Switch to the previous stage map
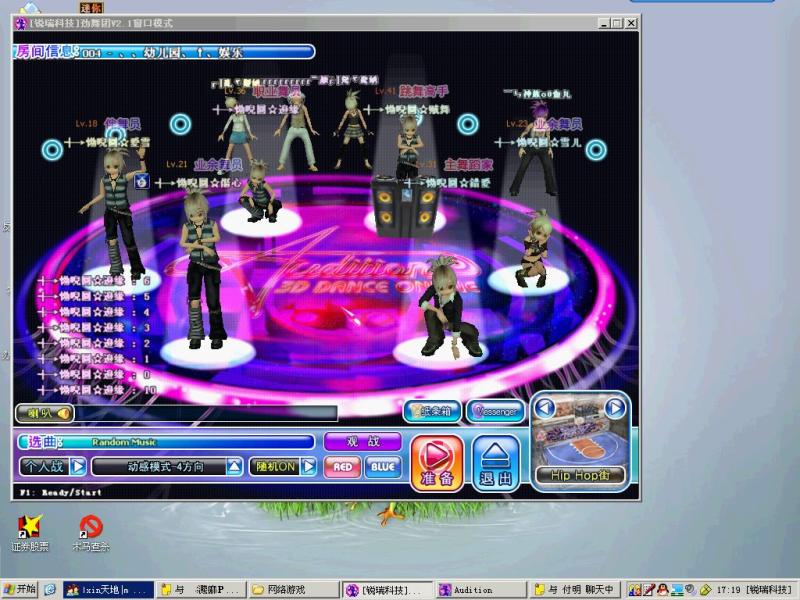 [x=545, y=408]
